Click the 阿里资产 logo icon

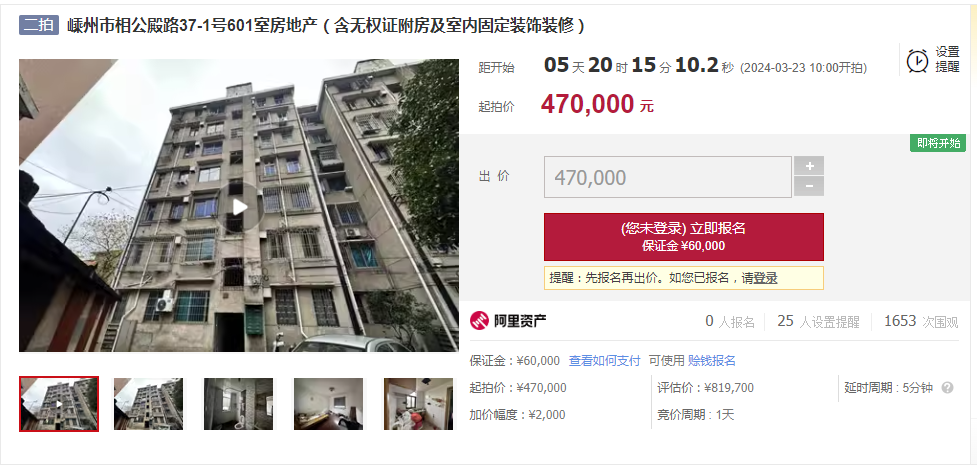click(x=479, y=321)
